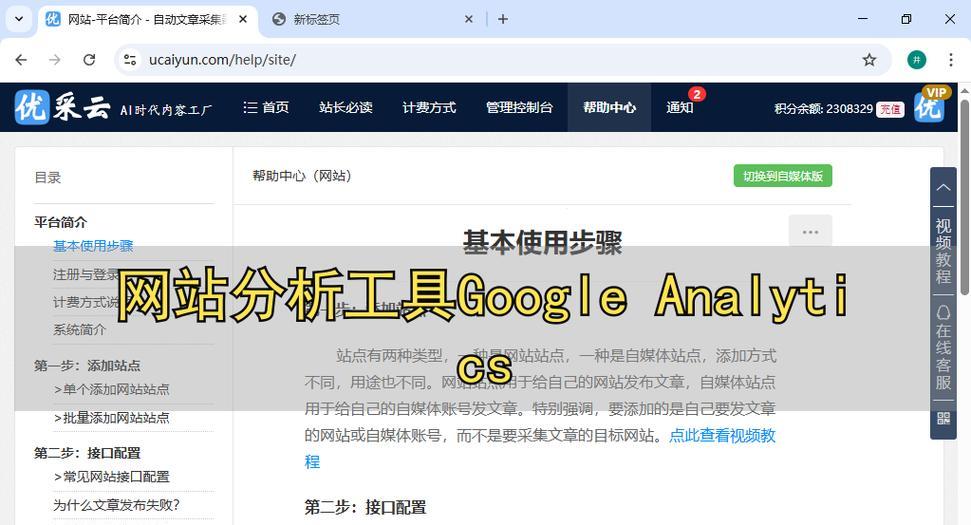
Task: Open 站长必读 navigation item
Action: [x=346, y=108]
